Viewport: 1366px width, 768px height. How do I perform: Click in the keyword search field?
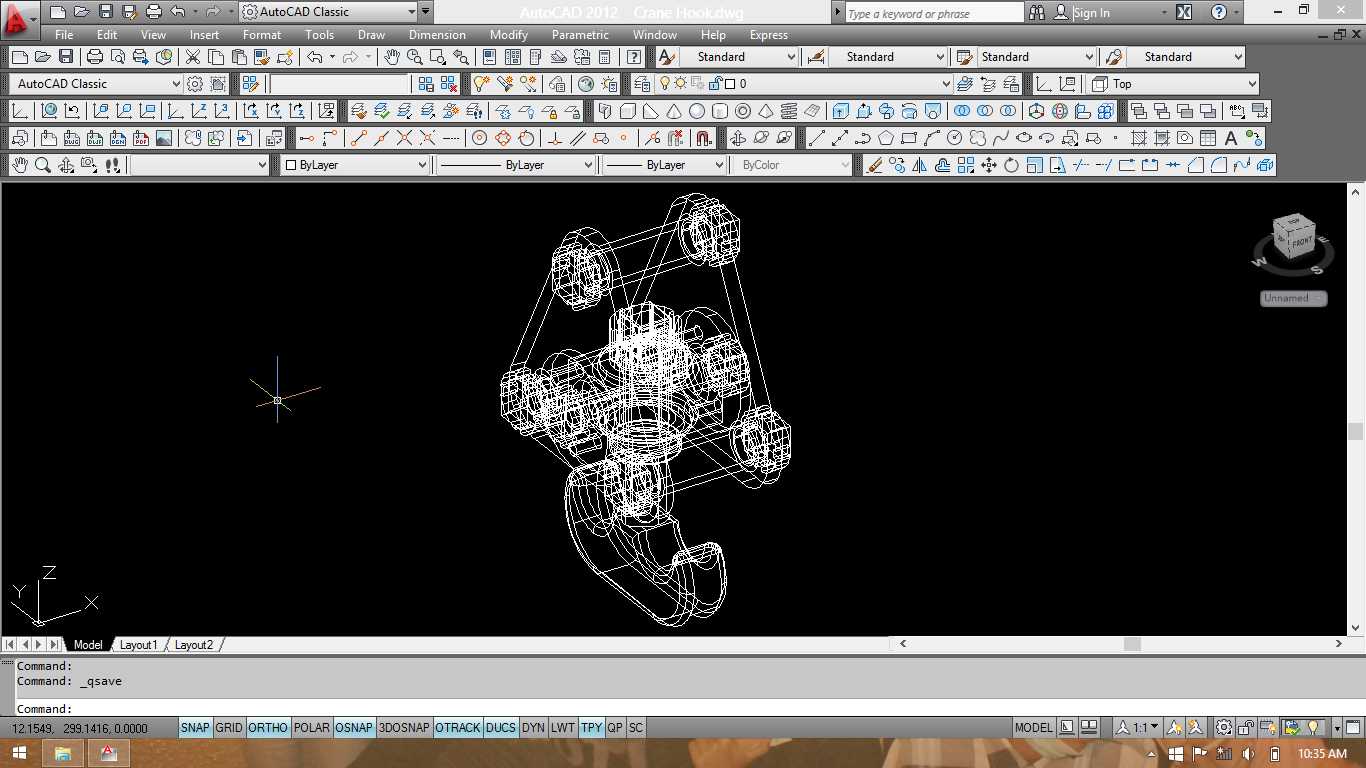tap(934, 13)
